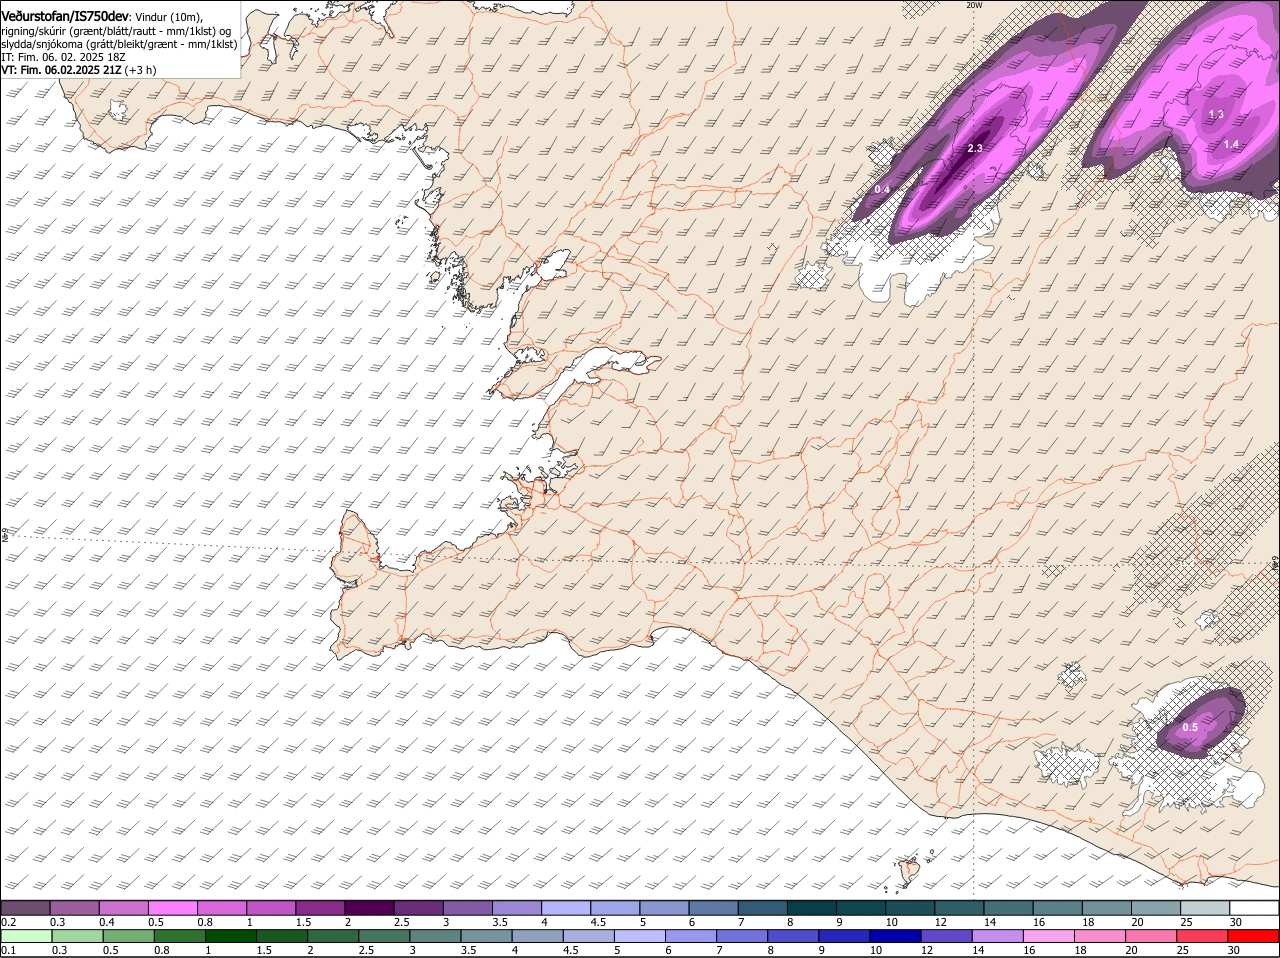Click the small island off the south coast
1280x958 pixels.
(910, 871)
